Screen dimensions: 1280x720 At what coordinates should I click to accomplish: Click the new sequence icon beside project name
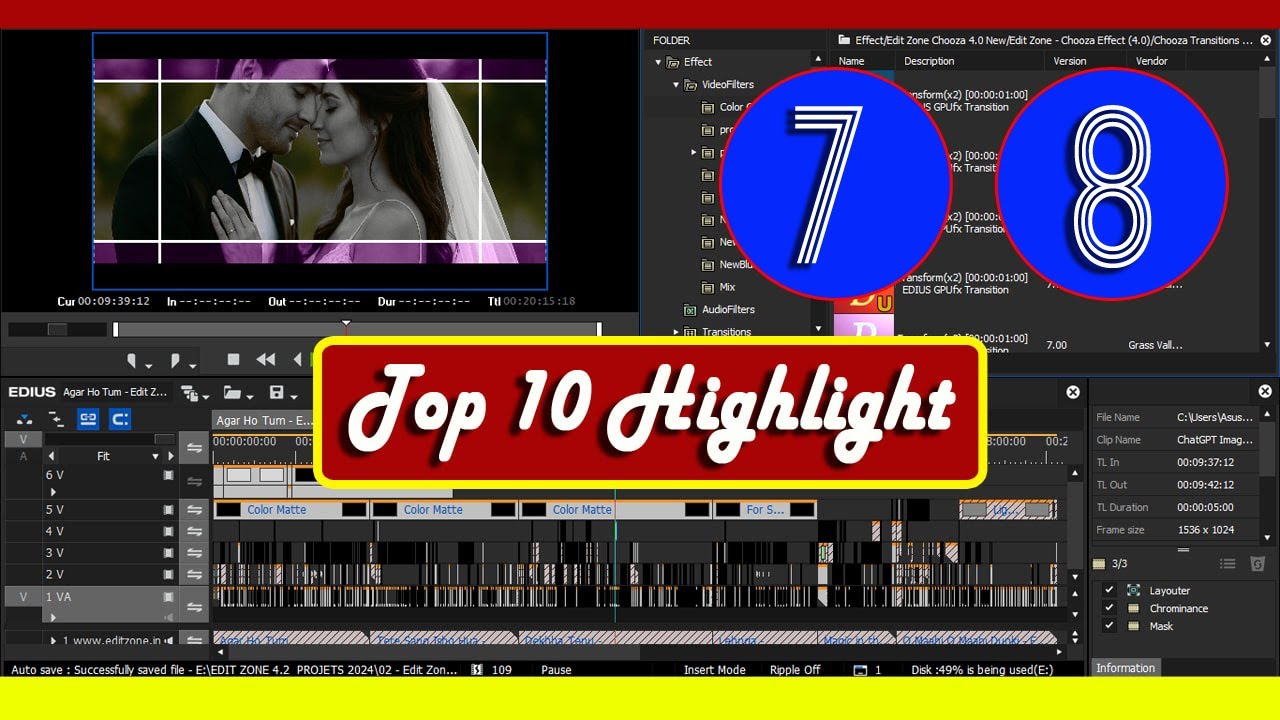[x=189, y=393]
